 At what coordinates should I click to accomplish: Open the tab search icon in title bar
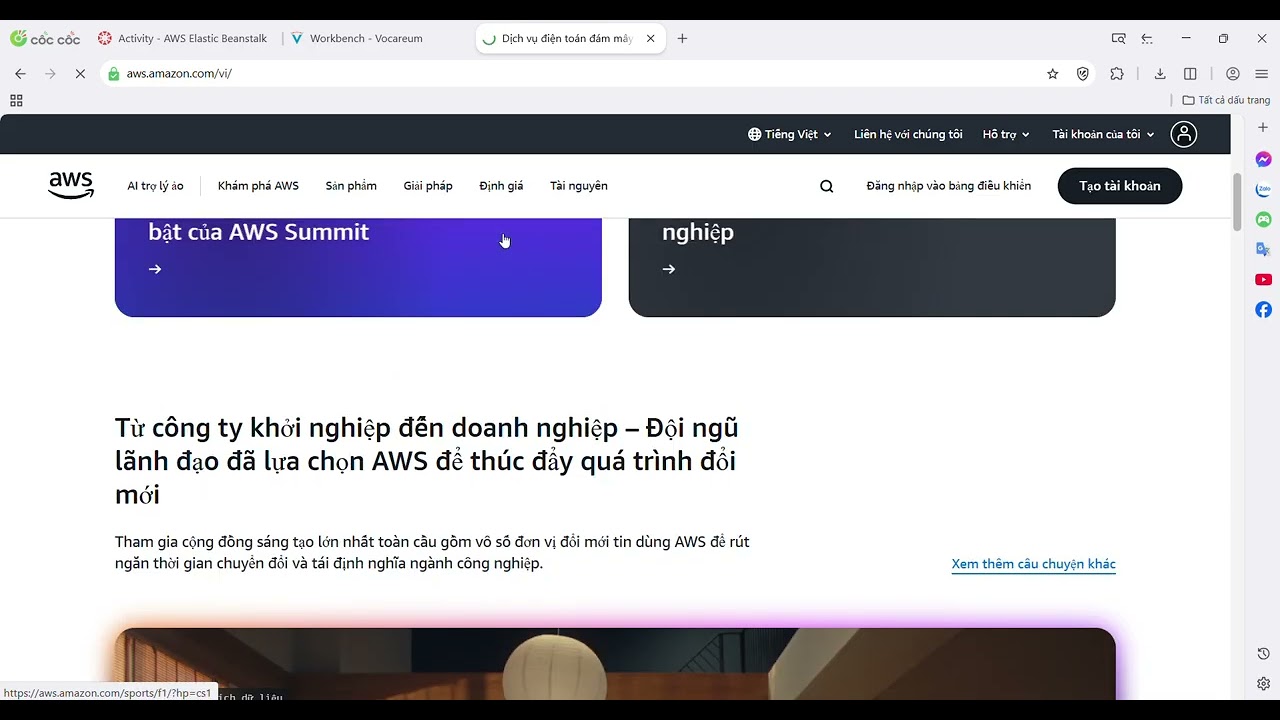(x=1119, y=39)
